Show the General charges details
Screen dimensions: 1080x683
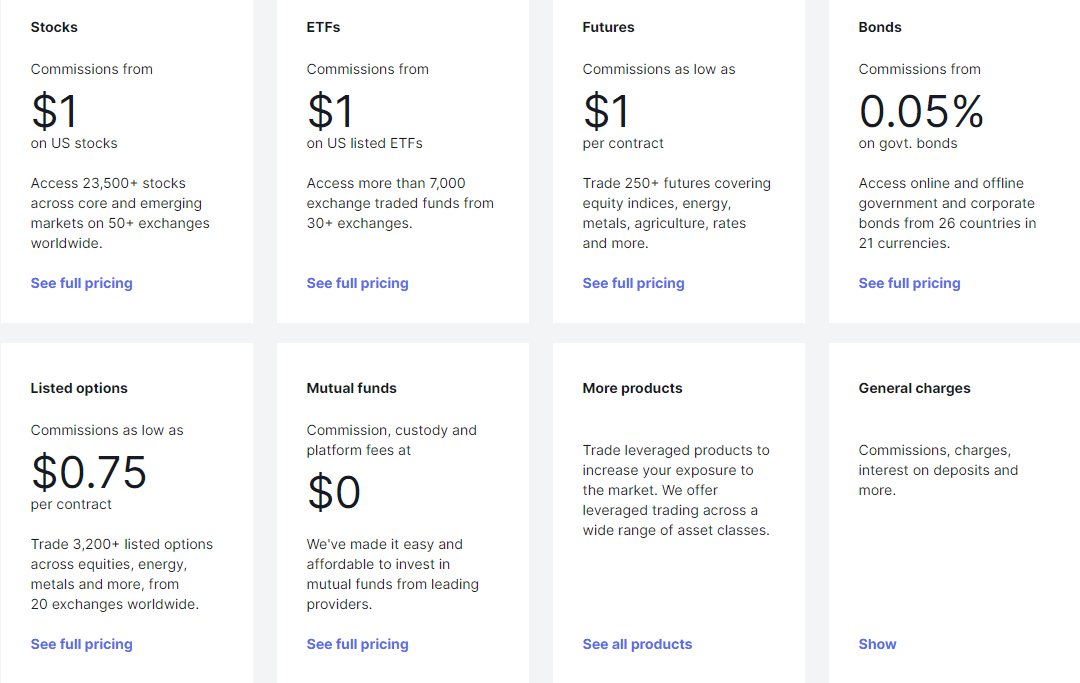point(877,644)
